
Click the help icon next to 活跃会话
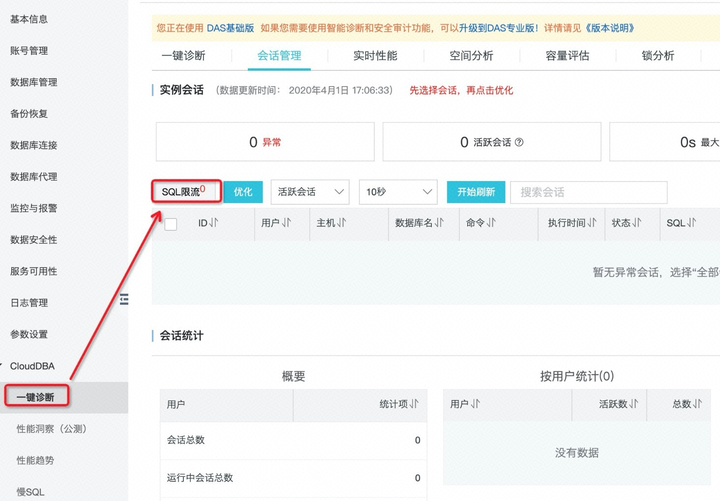point(519,142)
